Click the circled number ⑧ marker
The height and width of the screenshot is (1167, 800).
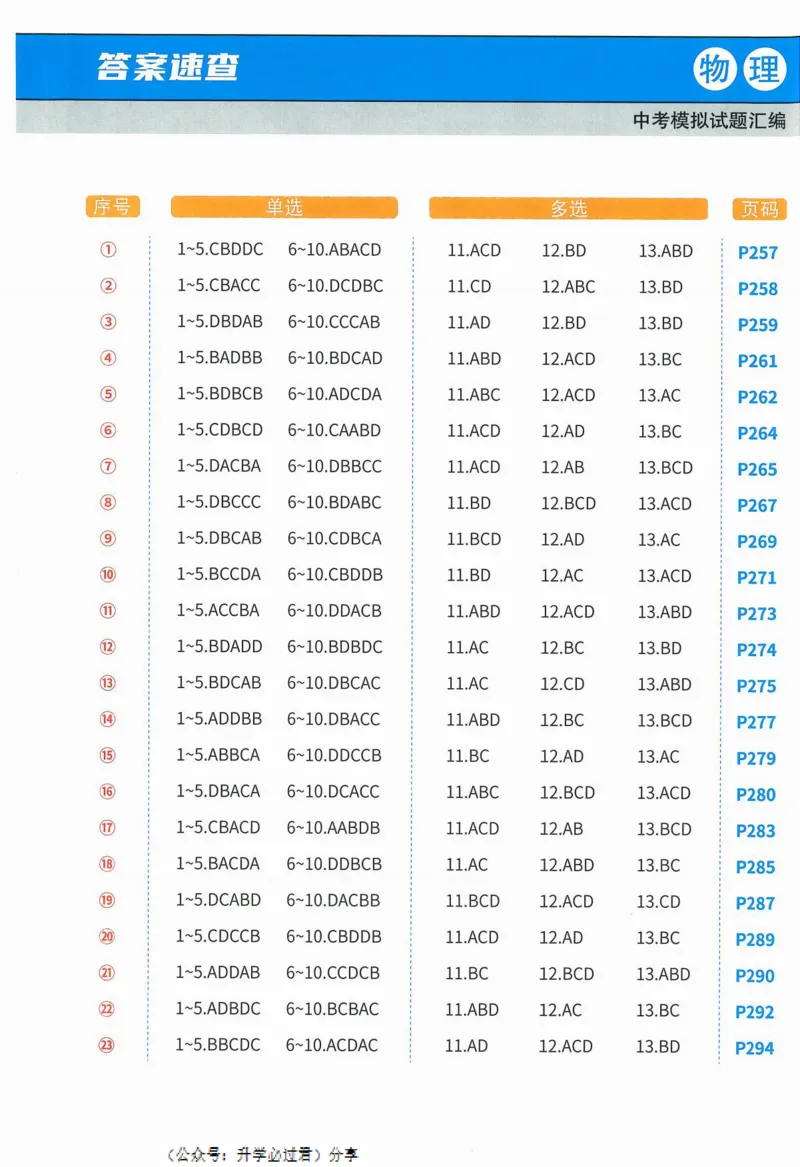[x=109, y=503]
